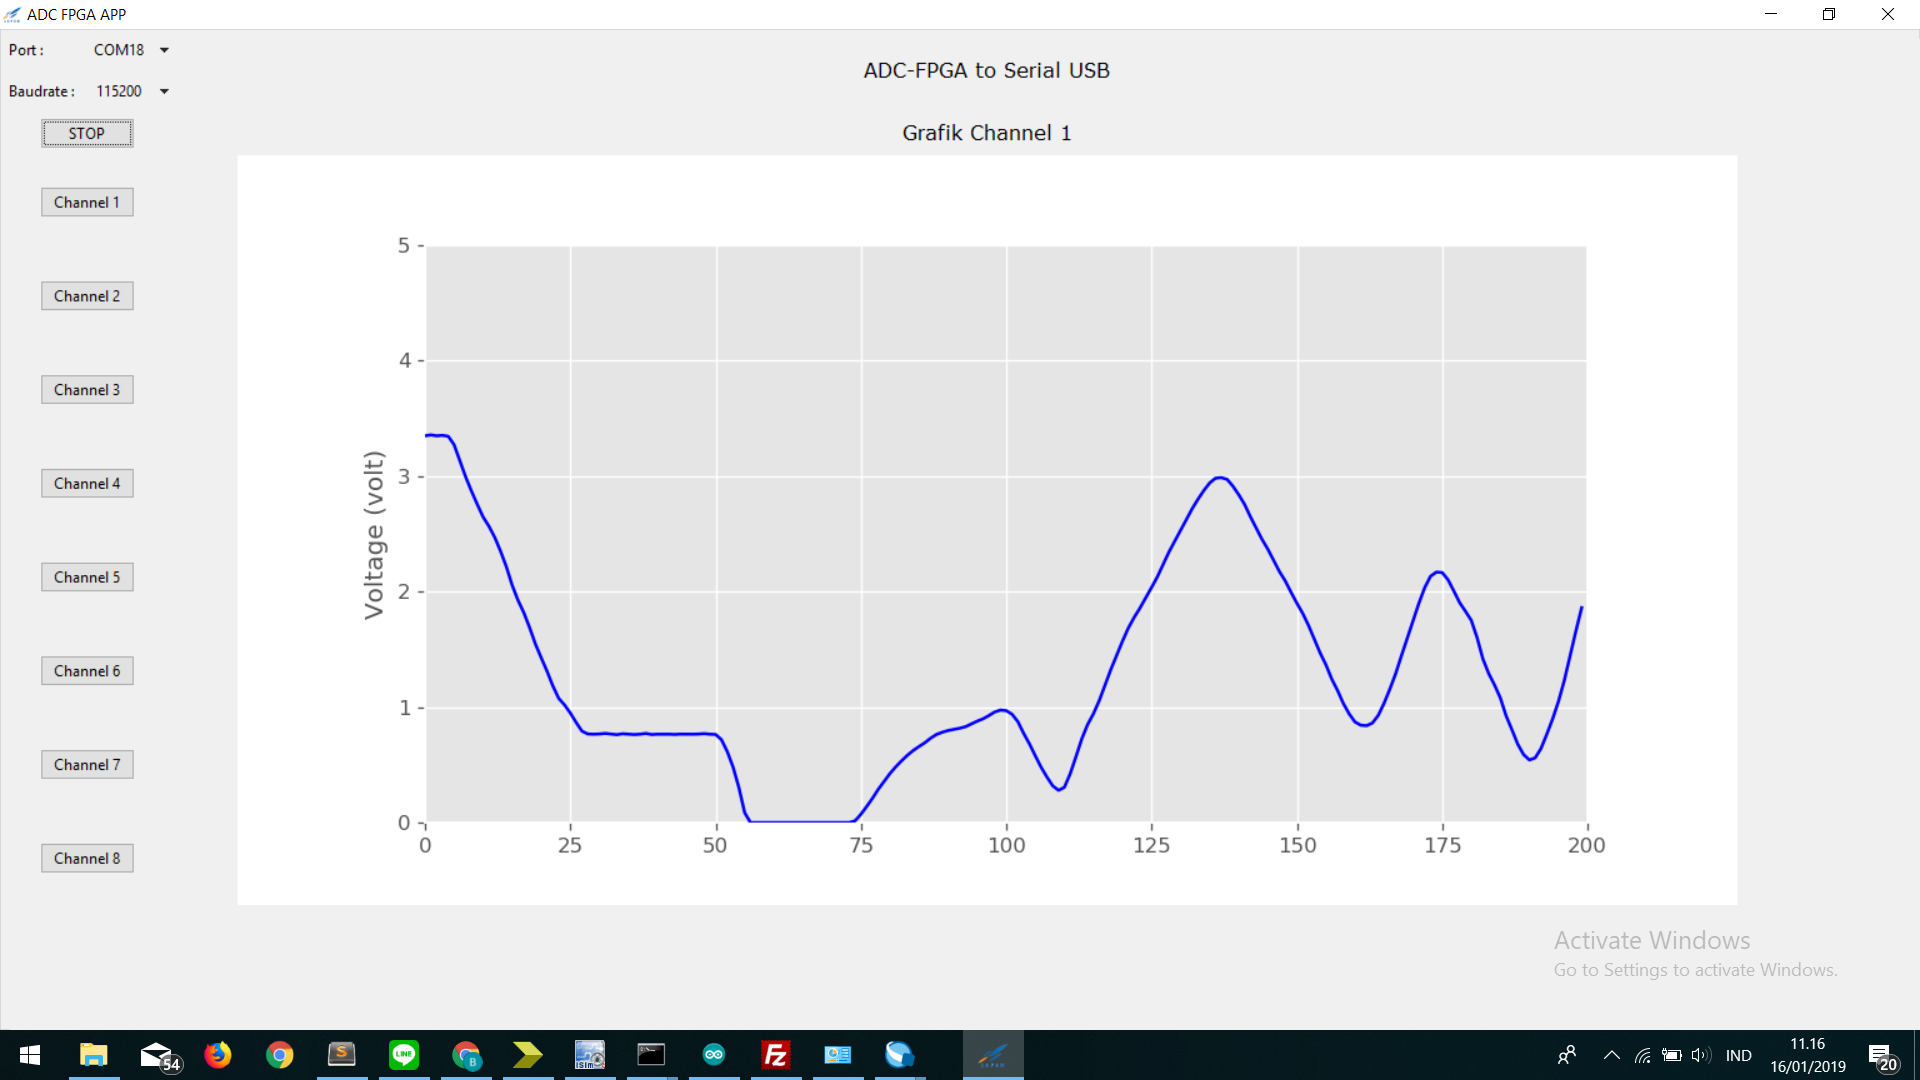1920x1080 pixels.
Task: Show Channel 8 graph
Action: (87, 858)
